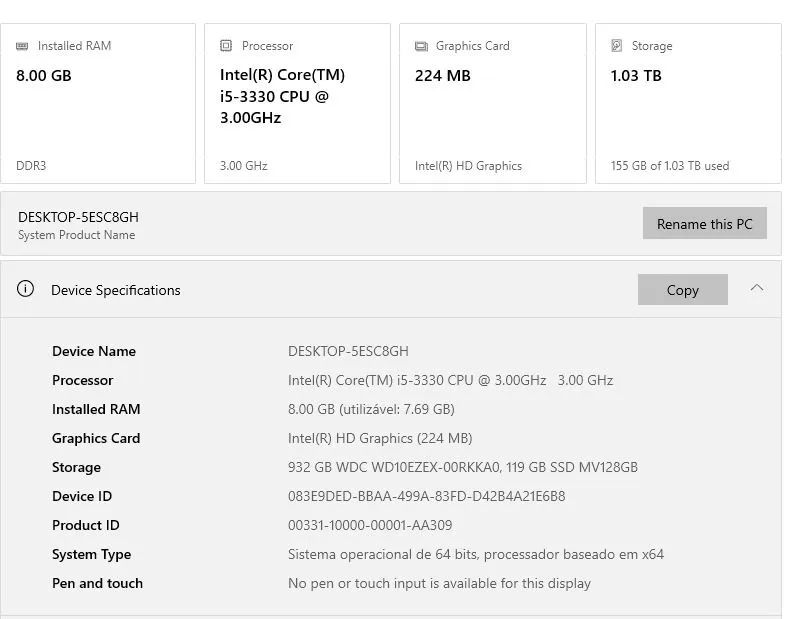This screenshot has height=619, width=792.
Task: Select the Product ID row label
Action: [86, 526]
